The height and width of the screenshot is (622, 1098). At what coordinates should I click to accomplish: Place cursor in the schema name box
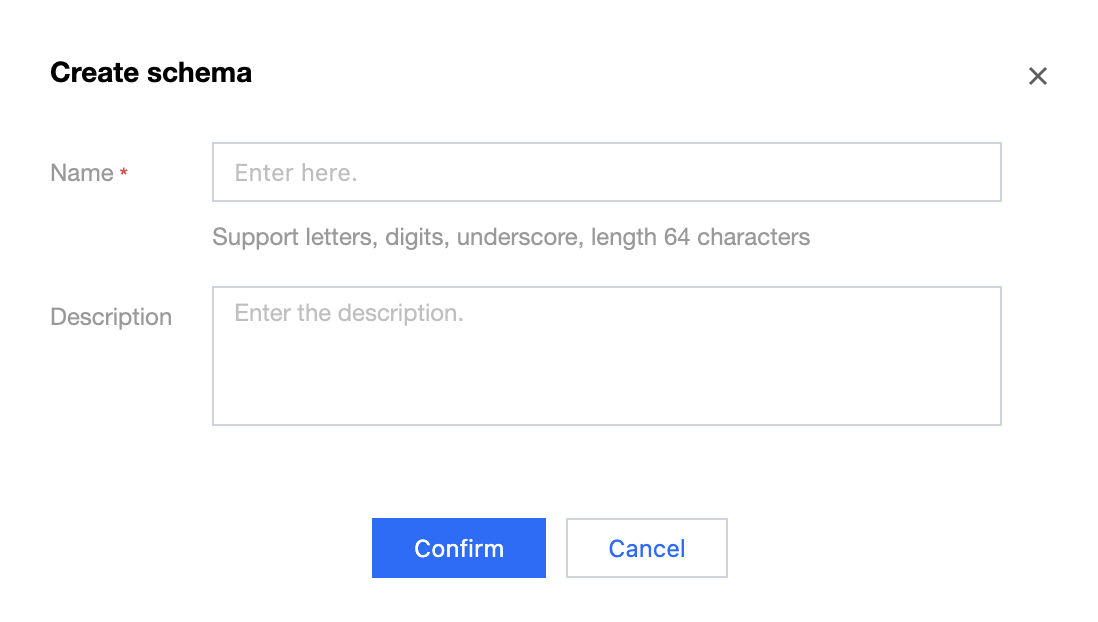point(606,172)
